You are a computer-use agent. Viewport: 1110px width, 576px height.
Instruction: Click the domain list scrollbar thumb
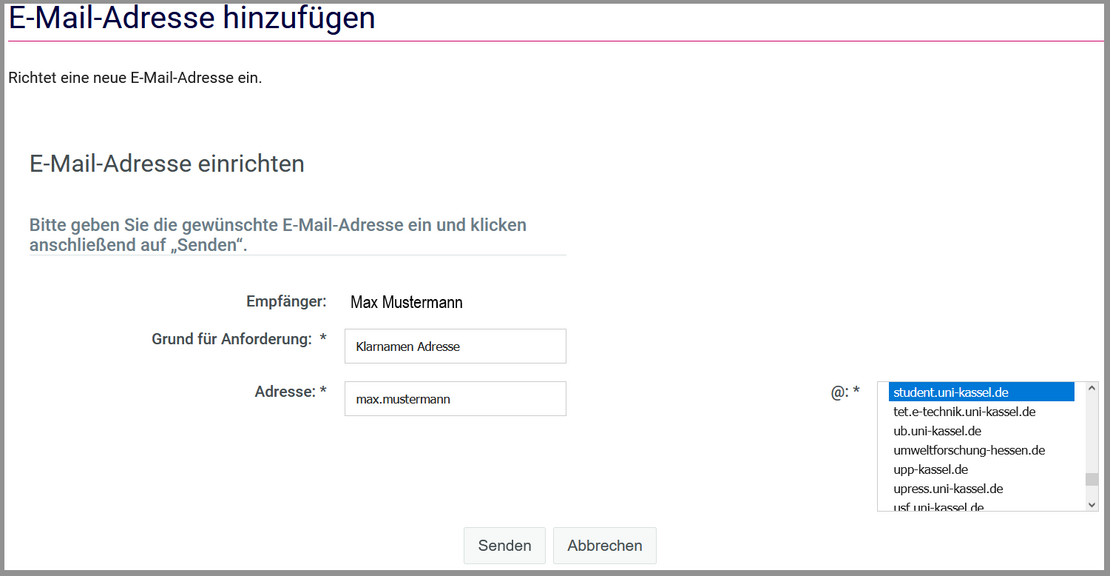click(1092, 479)
